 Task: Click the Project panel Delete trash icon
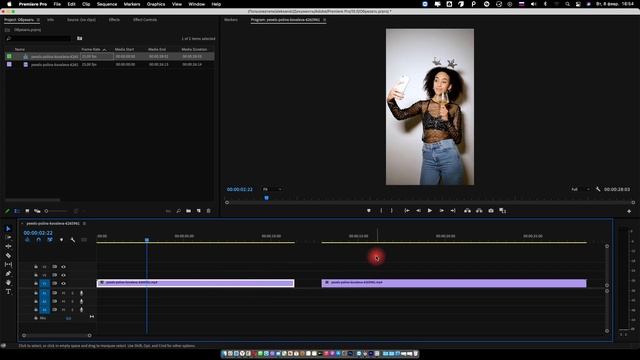209,211
